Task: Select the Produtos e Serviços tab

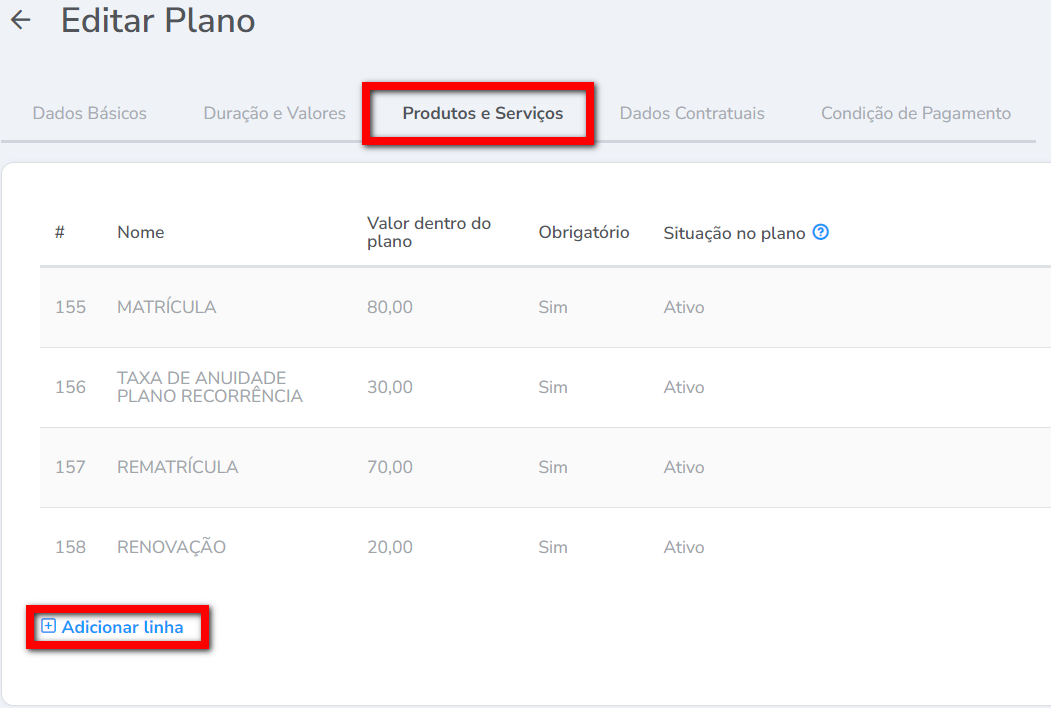Action: 483,113
